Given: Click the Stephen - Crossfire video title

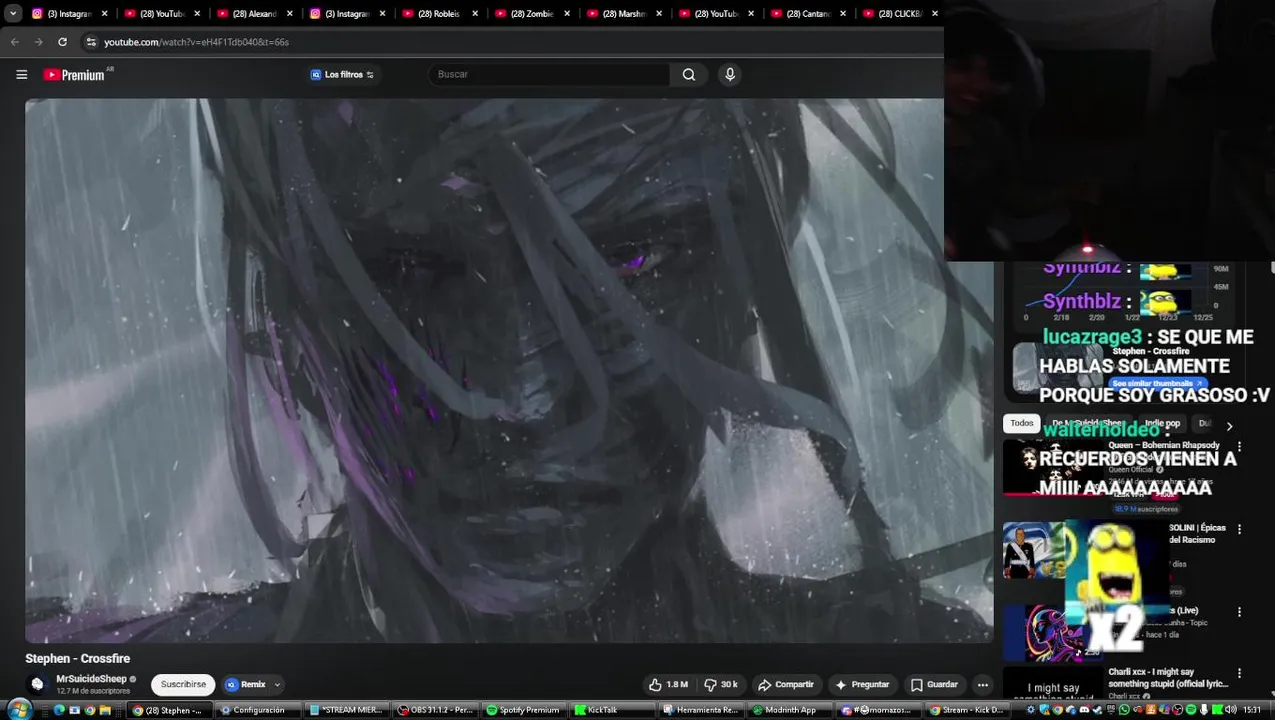Looking at the screenshot, I should (x=77, y=658).
